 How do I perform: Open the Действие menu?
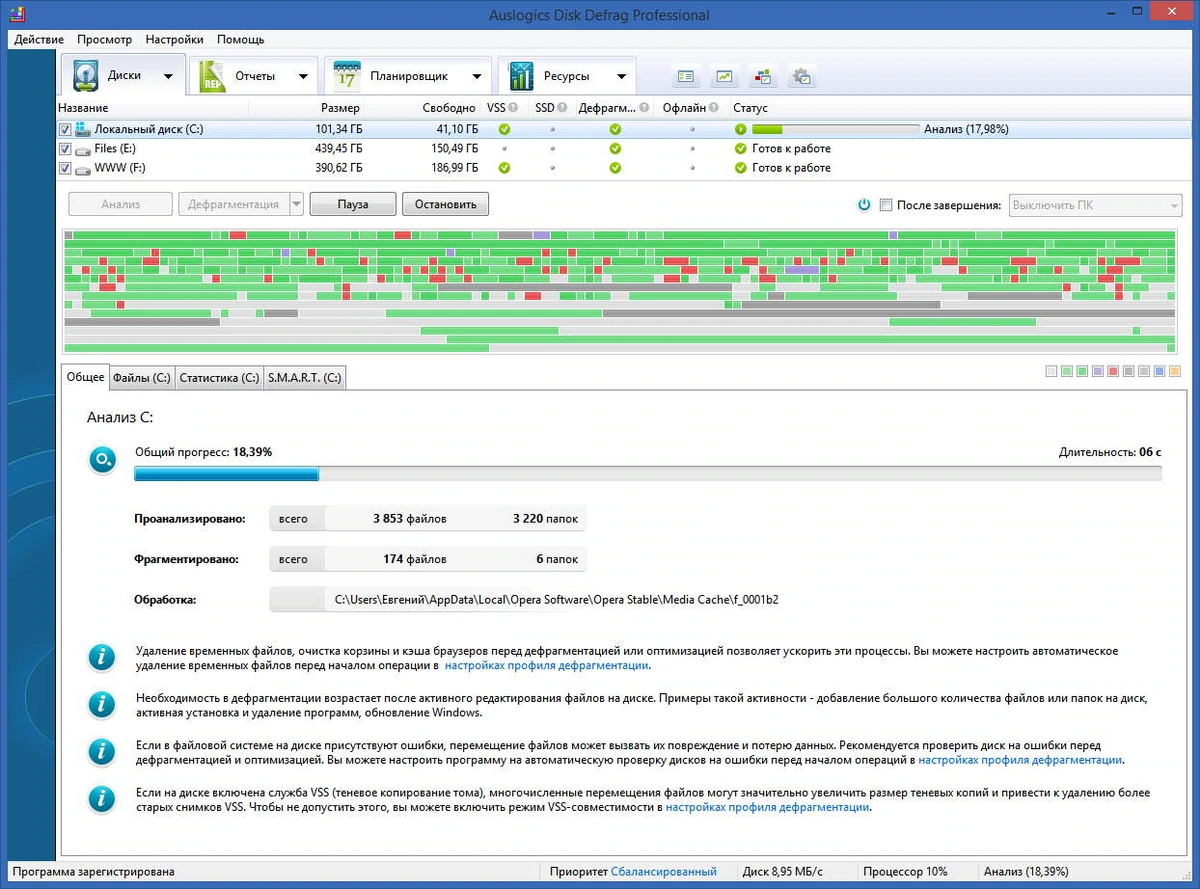(40, 39)
